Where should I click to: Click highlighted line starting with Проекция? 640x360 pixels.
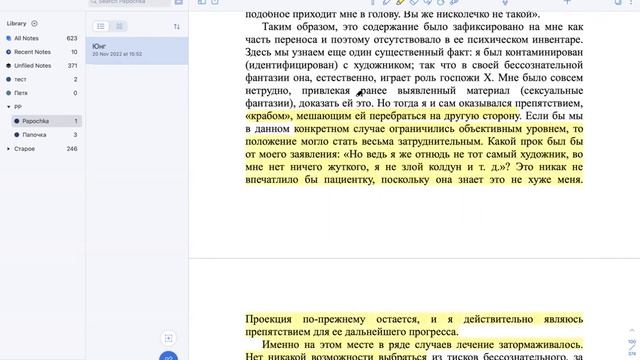point(414,319)
